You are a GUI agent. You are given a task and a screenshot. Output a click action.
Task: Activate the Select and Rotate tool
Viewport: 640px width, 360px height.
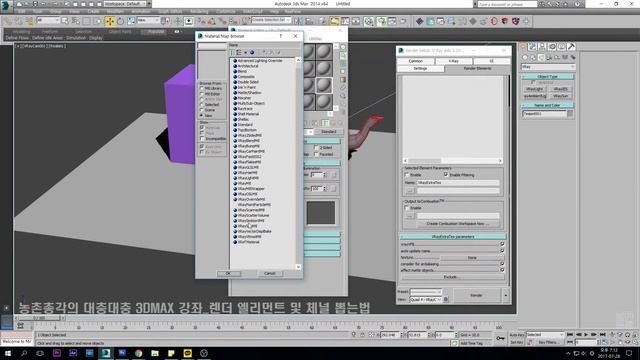[x=120, y=21]
